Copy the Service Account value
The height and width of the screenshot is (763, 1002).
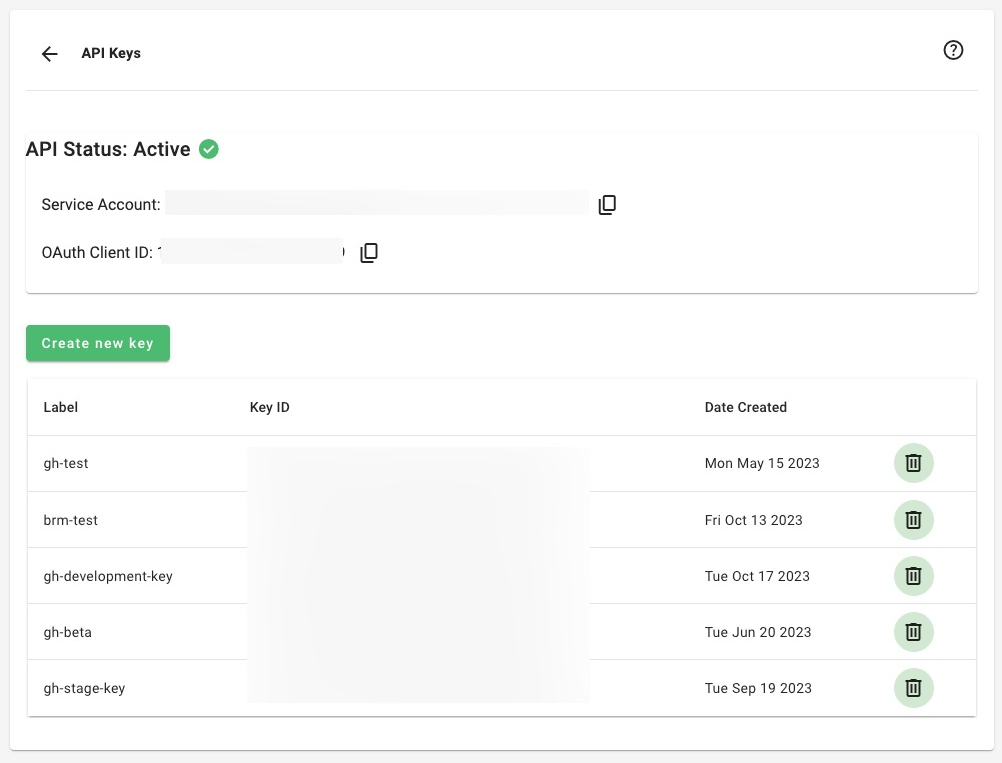[607, 204]
